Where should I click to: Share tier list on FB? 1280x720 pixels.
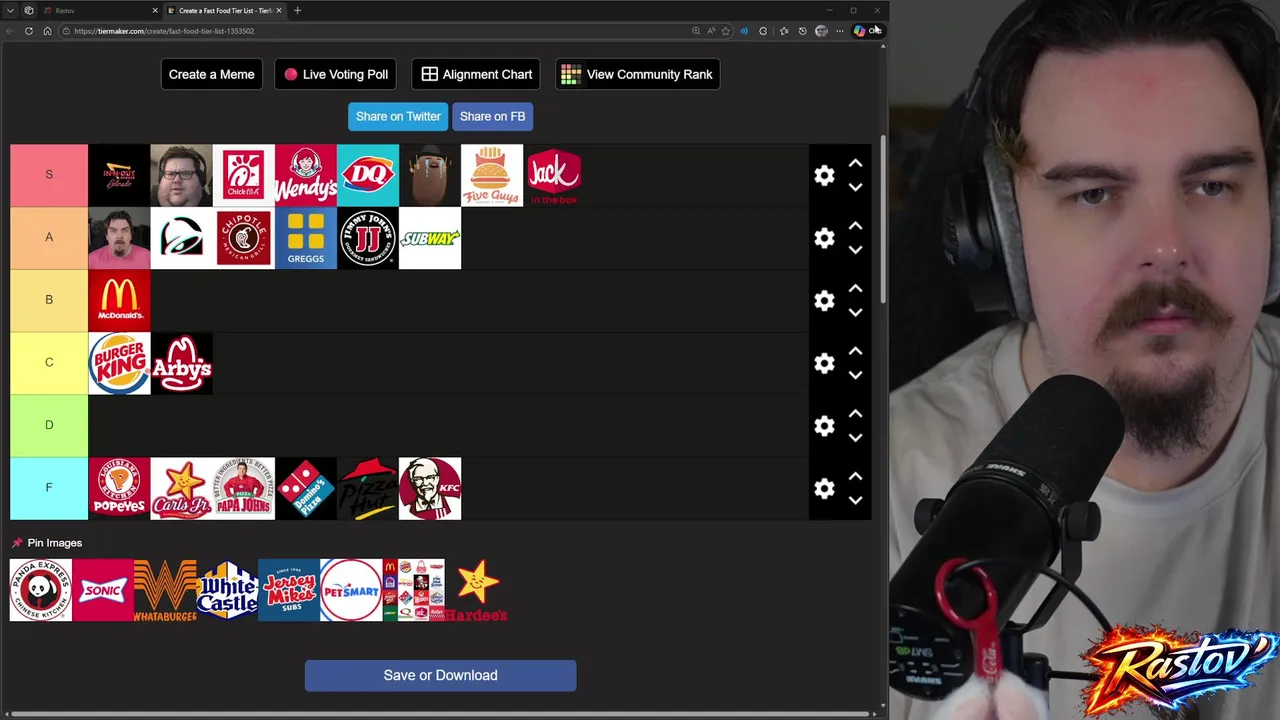[x=492, y=116]
